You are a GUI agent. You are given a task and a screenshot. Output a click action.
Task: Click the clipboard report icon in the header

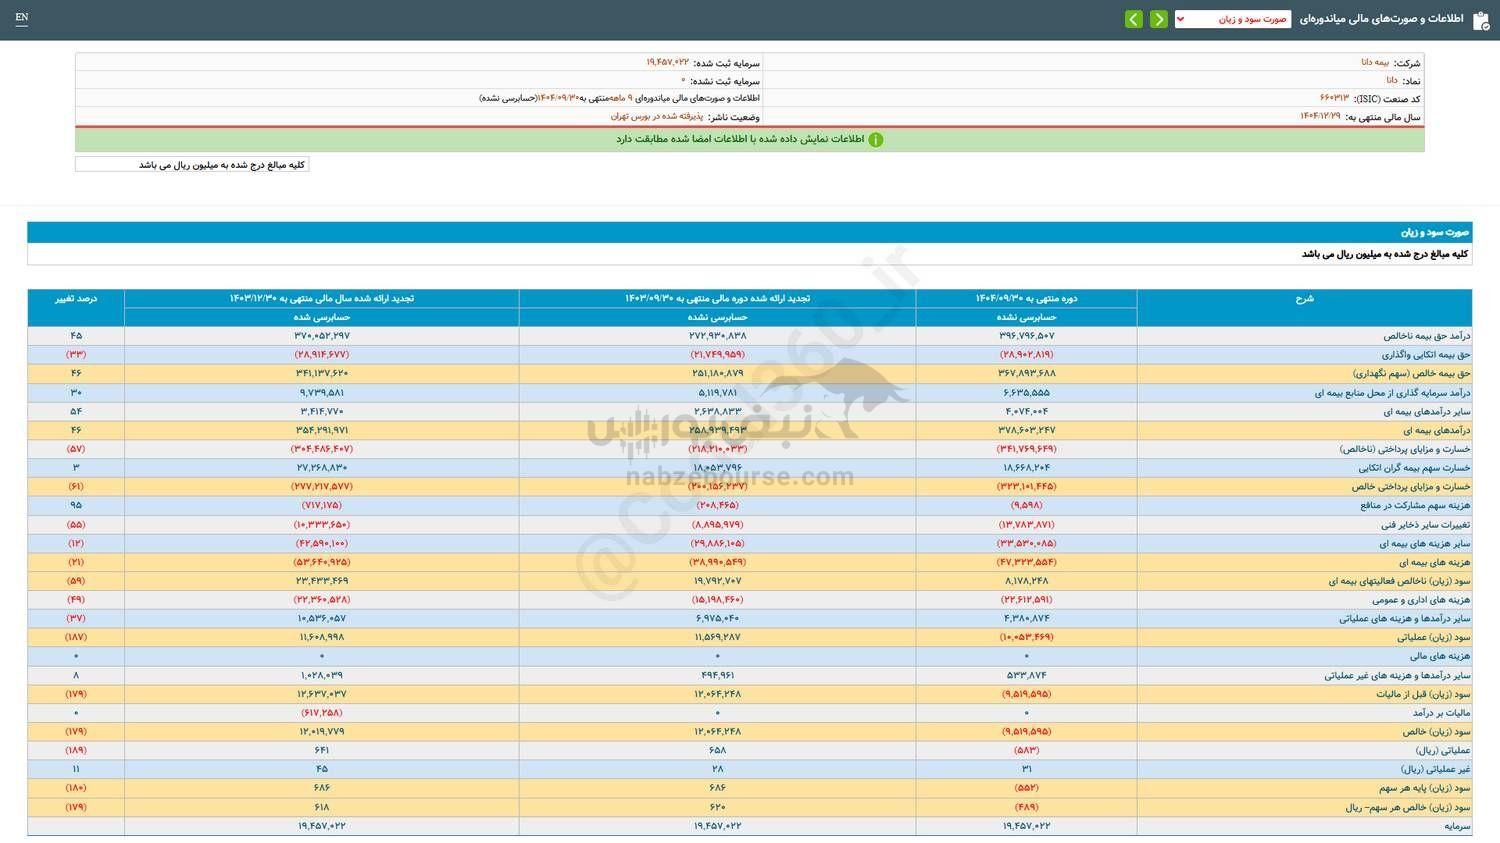click(1481, 18)
